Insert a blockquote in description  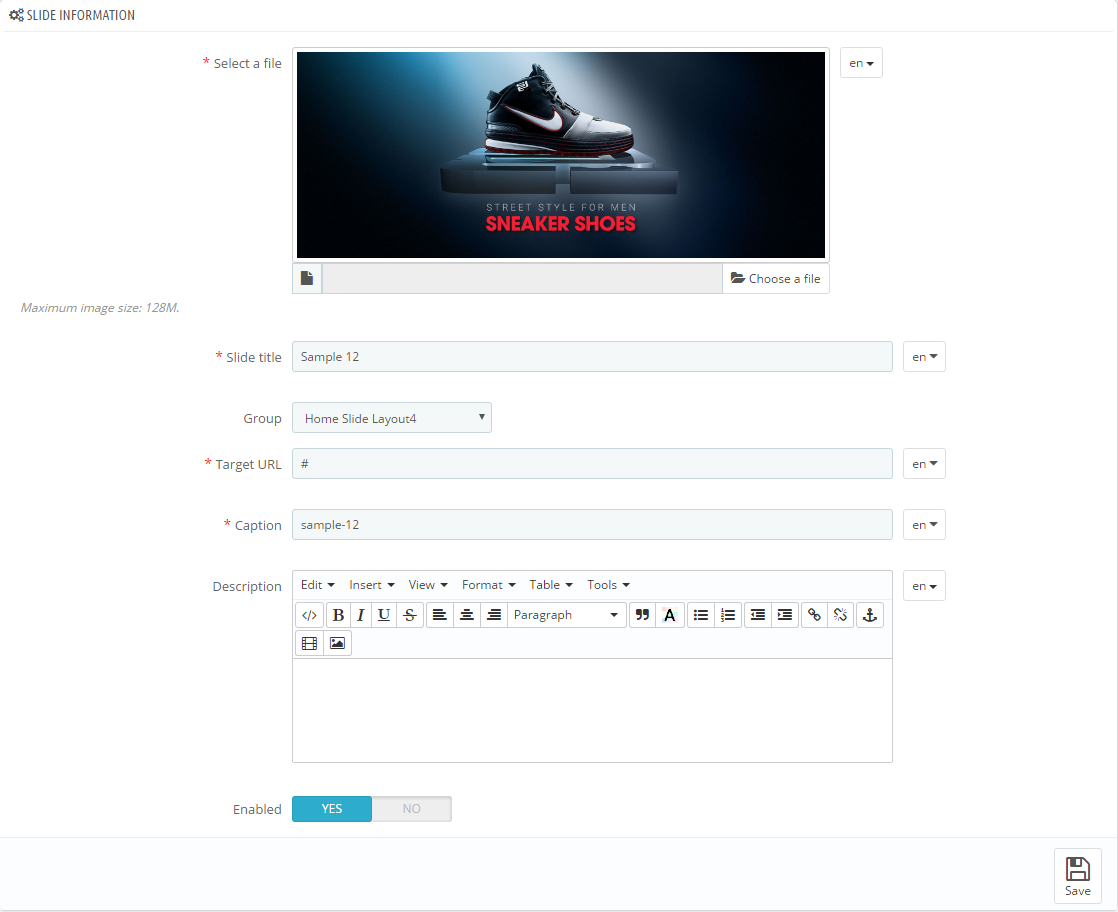point(642,615)
